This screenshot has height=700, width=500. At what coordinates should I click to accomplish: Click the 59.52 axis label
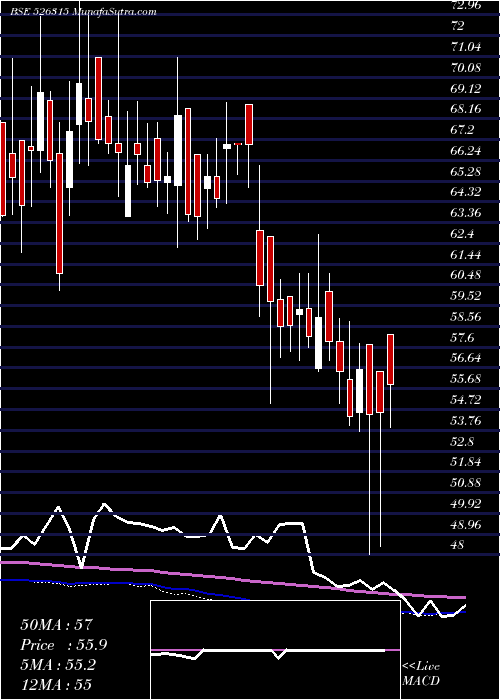point(467,296)
